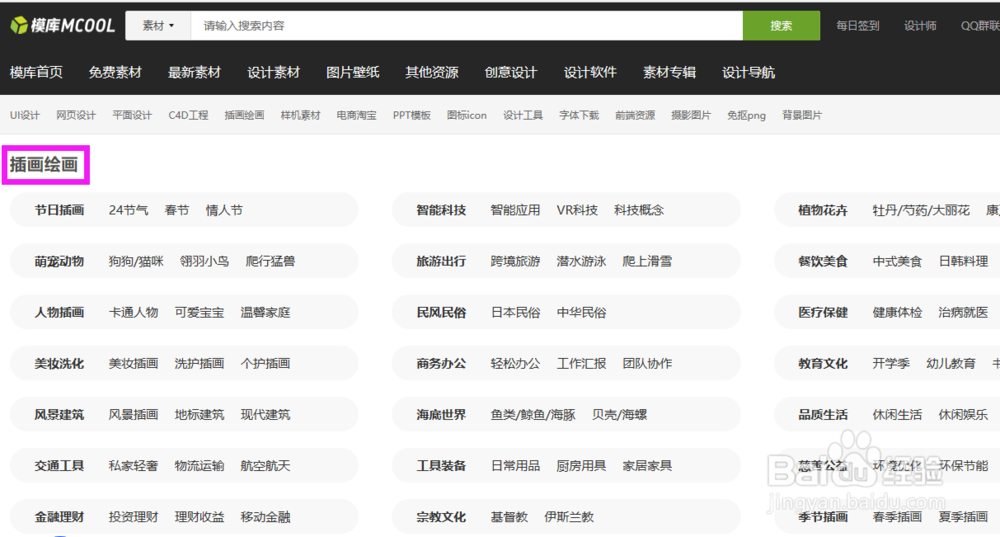Open the 中式美食 link
The height and width of the screenshot is (537, 1000).
tap(897, 261)
